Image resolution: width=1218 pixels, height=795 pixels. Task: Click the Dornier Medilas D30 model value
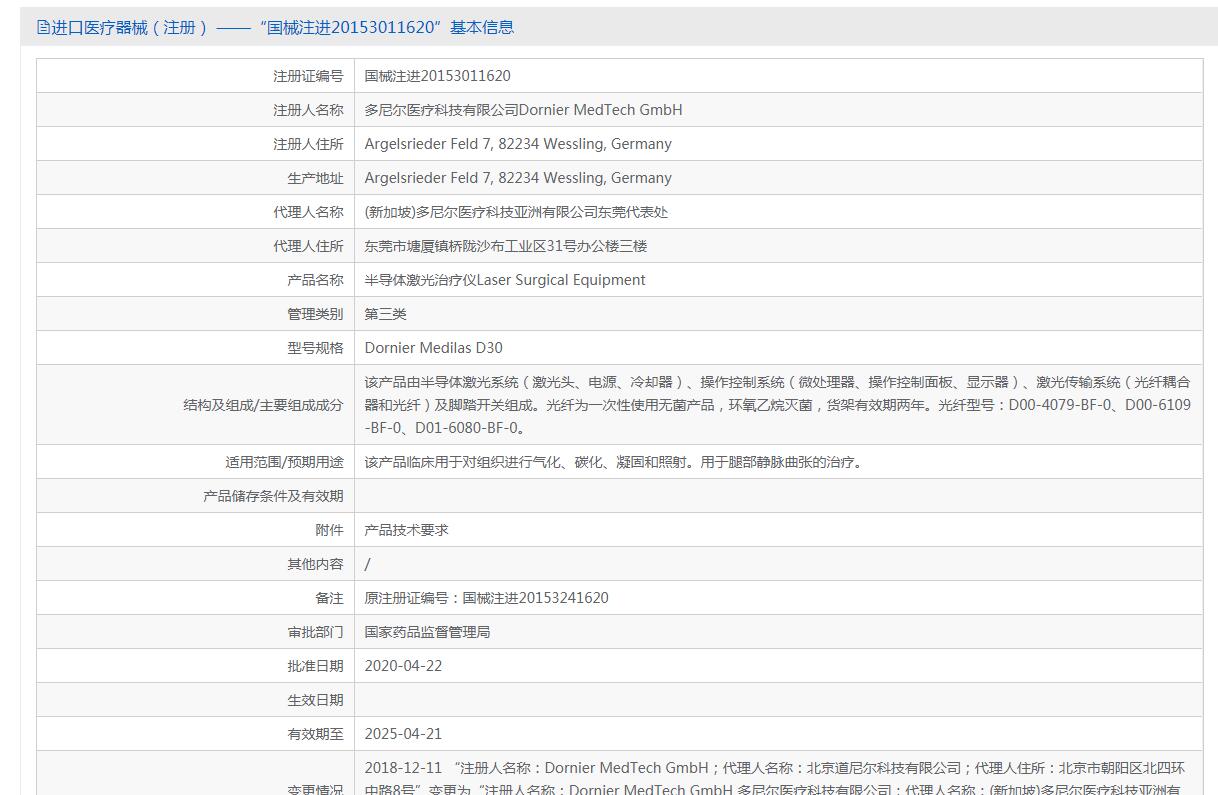click(x=434, y=348)
